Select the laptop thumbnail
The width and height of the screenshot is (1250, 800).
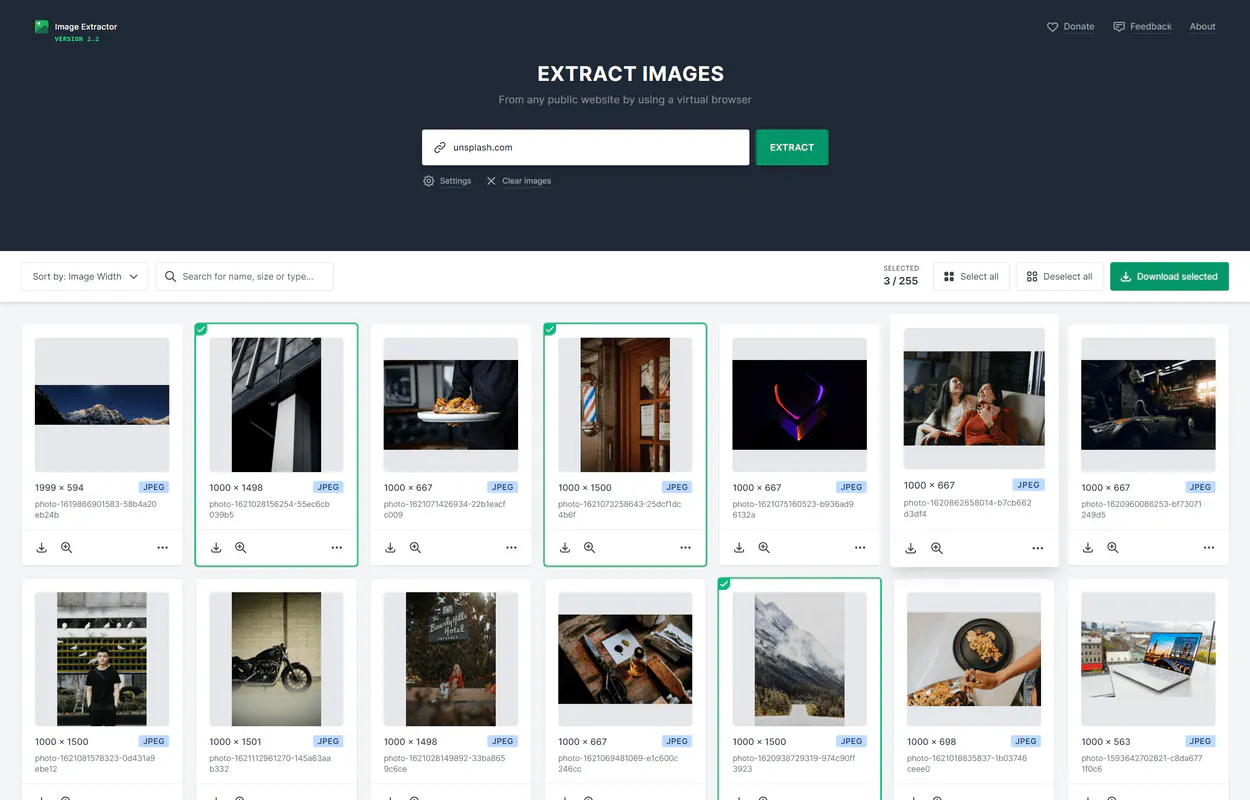[1148, 659]
